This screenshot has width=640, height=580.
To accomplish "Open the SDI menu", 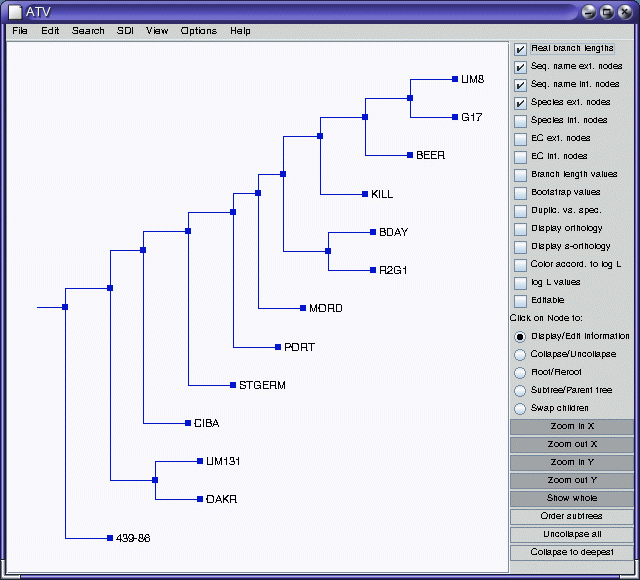I will pyautogui.click(x=125, y=31).
